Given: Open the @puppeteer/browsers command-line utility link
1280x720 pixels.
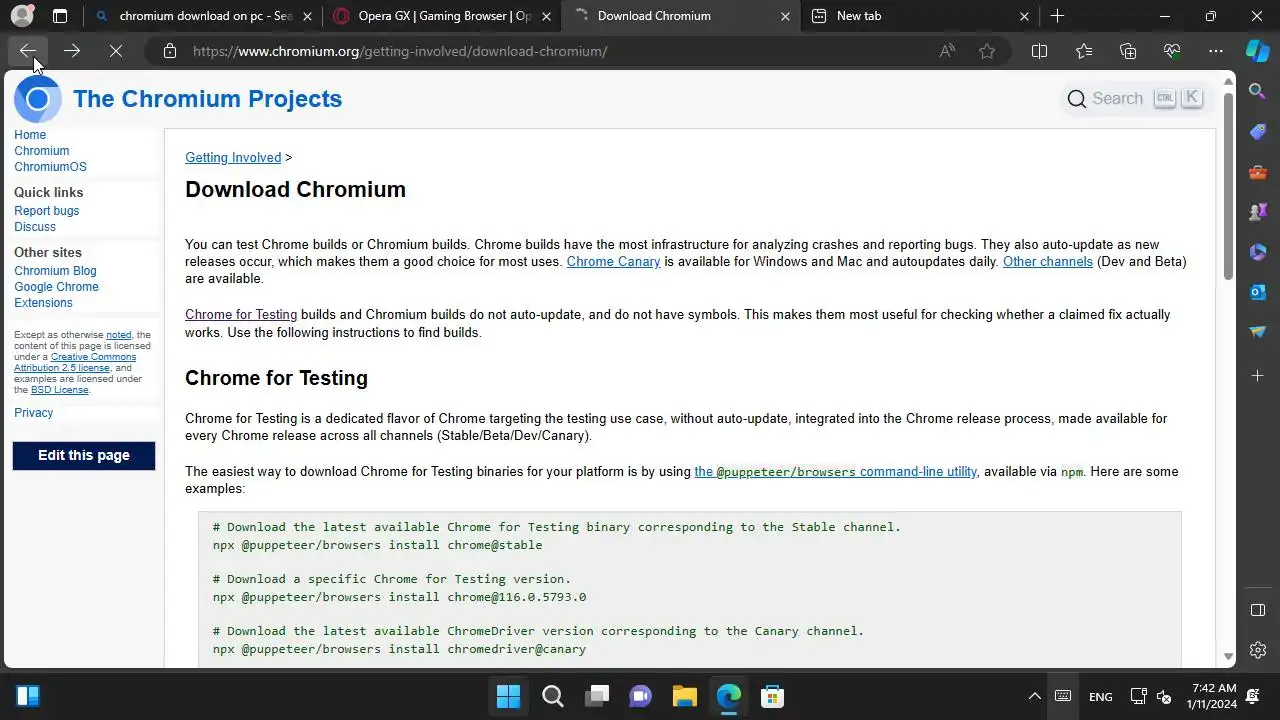Looking at the screenshot, I should coord(835,472).
